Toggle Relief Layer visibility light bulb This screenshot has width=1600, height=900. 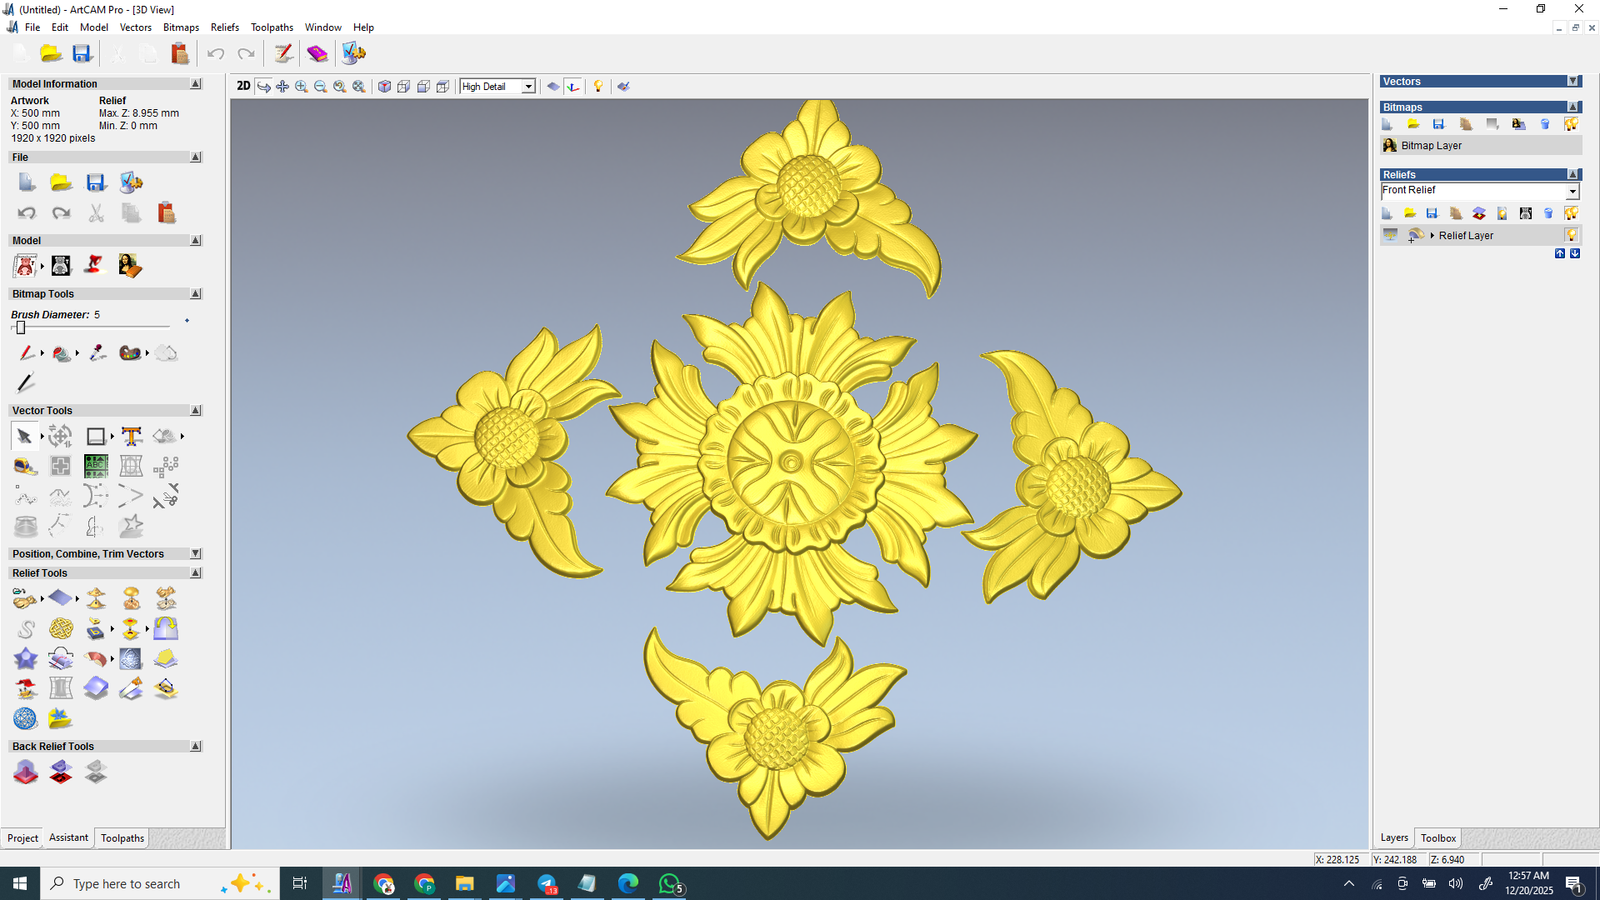[1571, 235]
